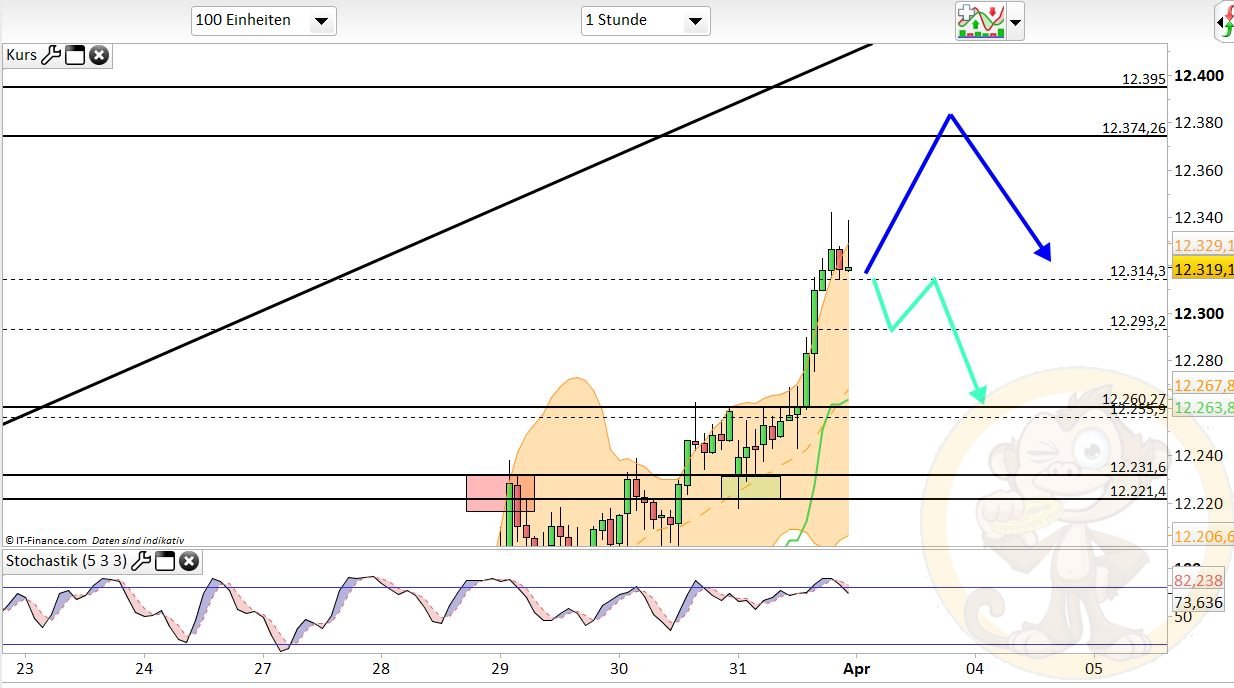Click the Apr label on the time axis
The width and height of the screenshot is (1234, 688).
pyautogui.click(x=857, y=669)
